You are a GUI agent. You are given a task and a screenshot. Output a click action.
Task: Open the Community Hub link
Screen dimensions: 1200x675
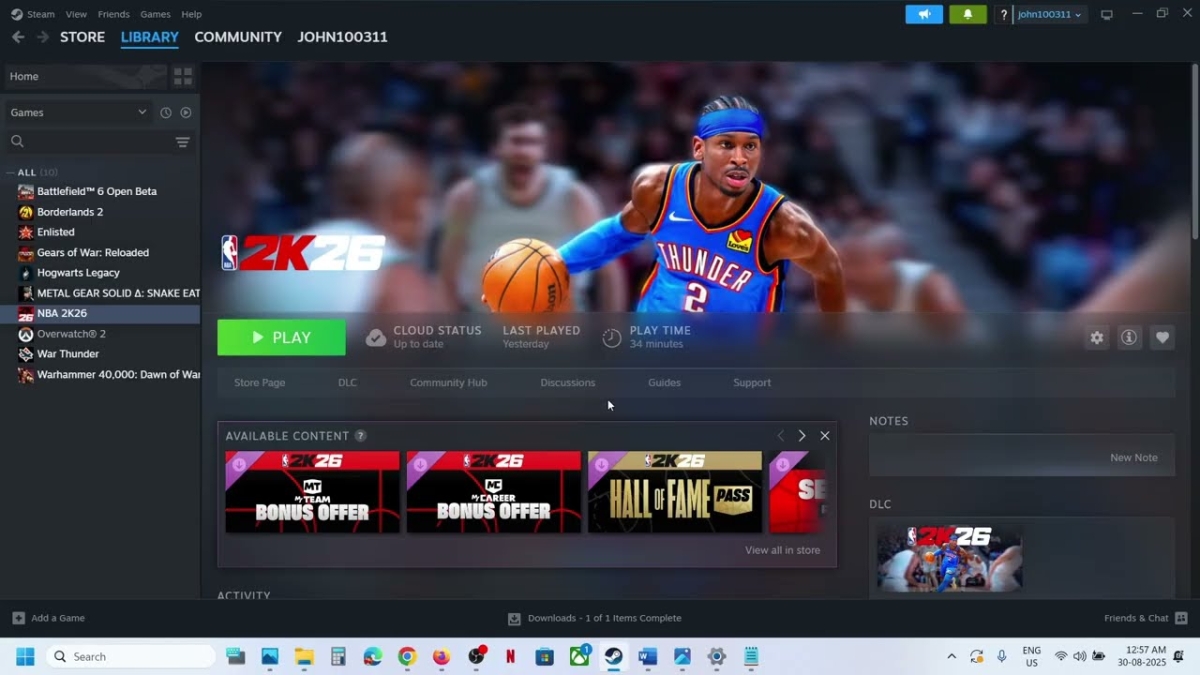click(448, 383)
